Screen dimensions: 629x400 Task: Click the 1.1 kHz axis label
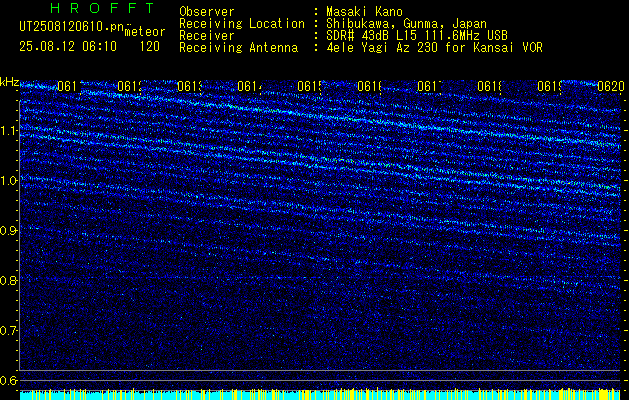(x=9, y=131)
